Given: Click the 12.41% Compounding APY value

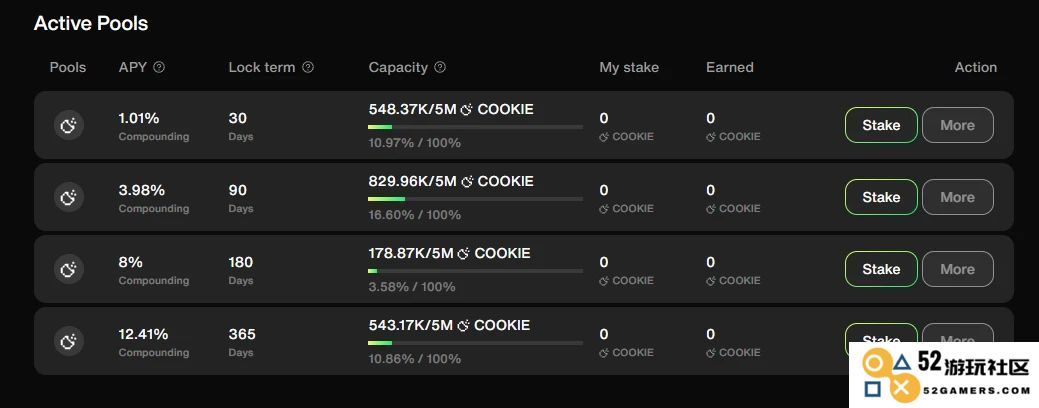Looking at the screenshot, I should [143, 334].
